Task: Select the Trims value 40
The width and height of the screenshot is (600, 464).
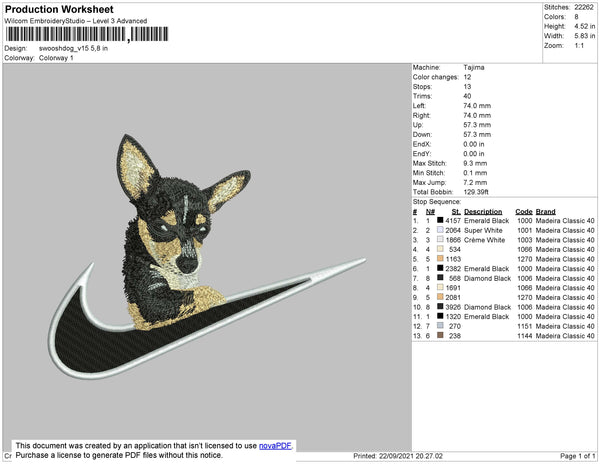Action: [x=467, y=96]
